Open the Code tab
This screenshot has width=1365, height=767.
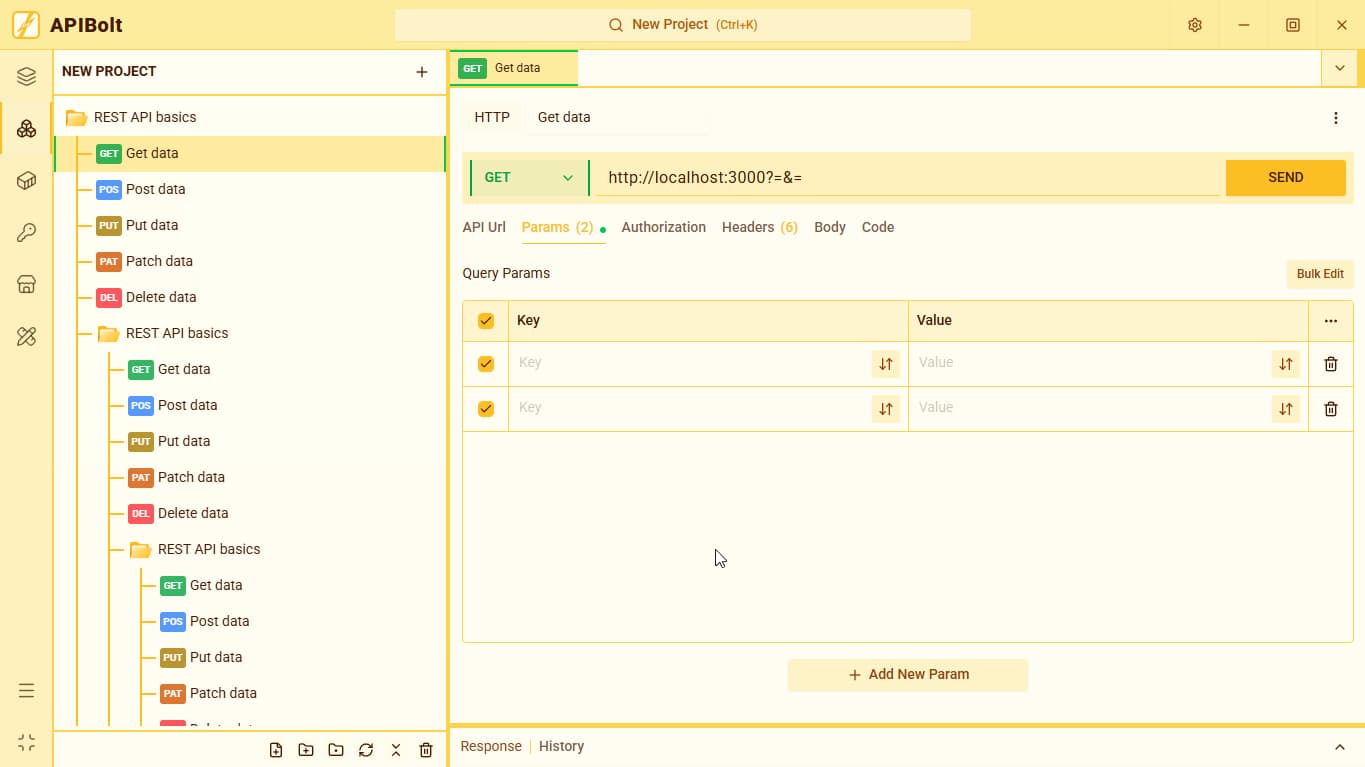(878, 227)
